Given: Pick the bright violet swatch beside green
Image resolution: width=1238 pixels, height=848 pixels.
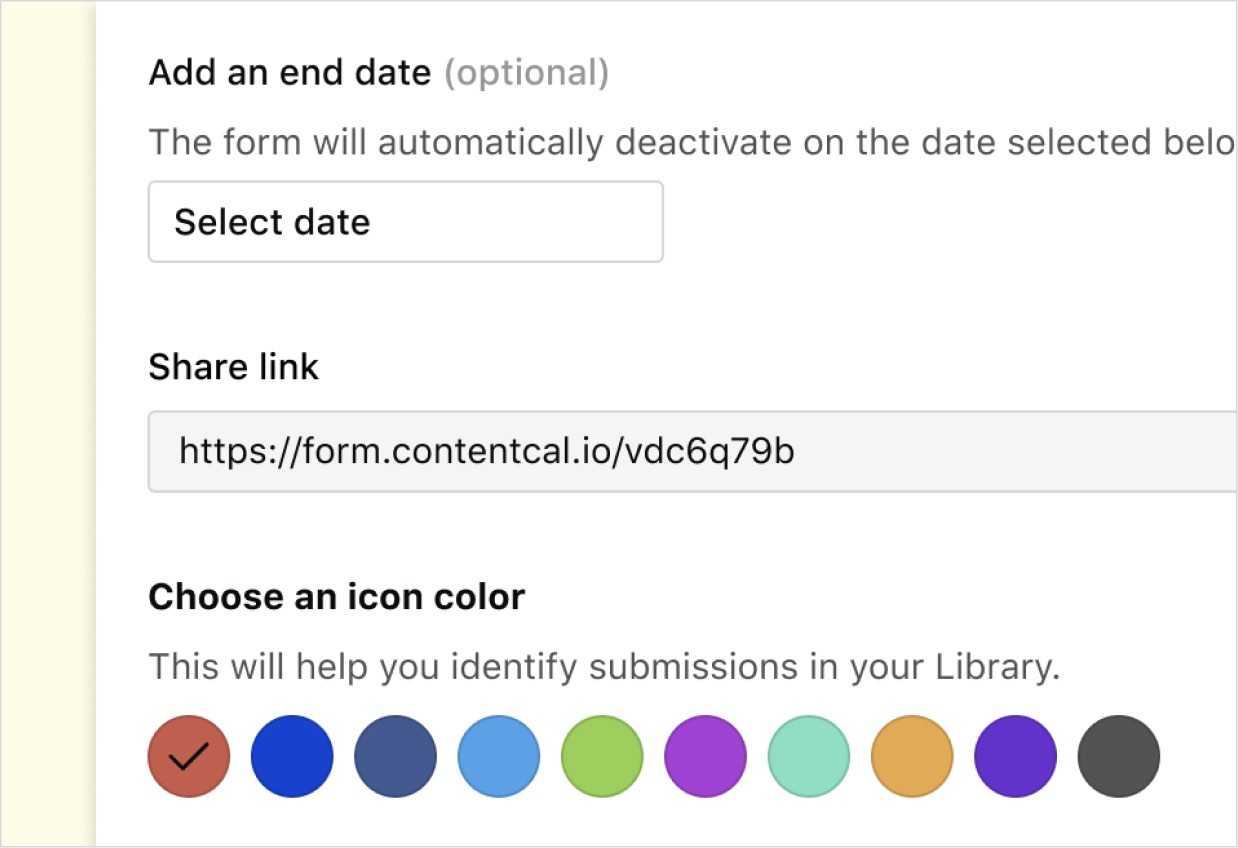Looking at the screenshot, I should 706,756.
